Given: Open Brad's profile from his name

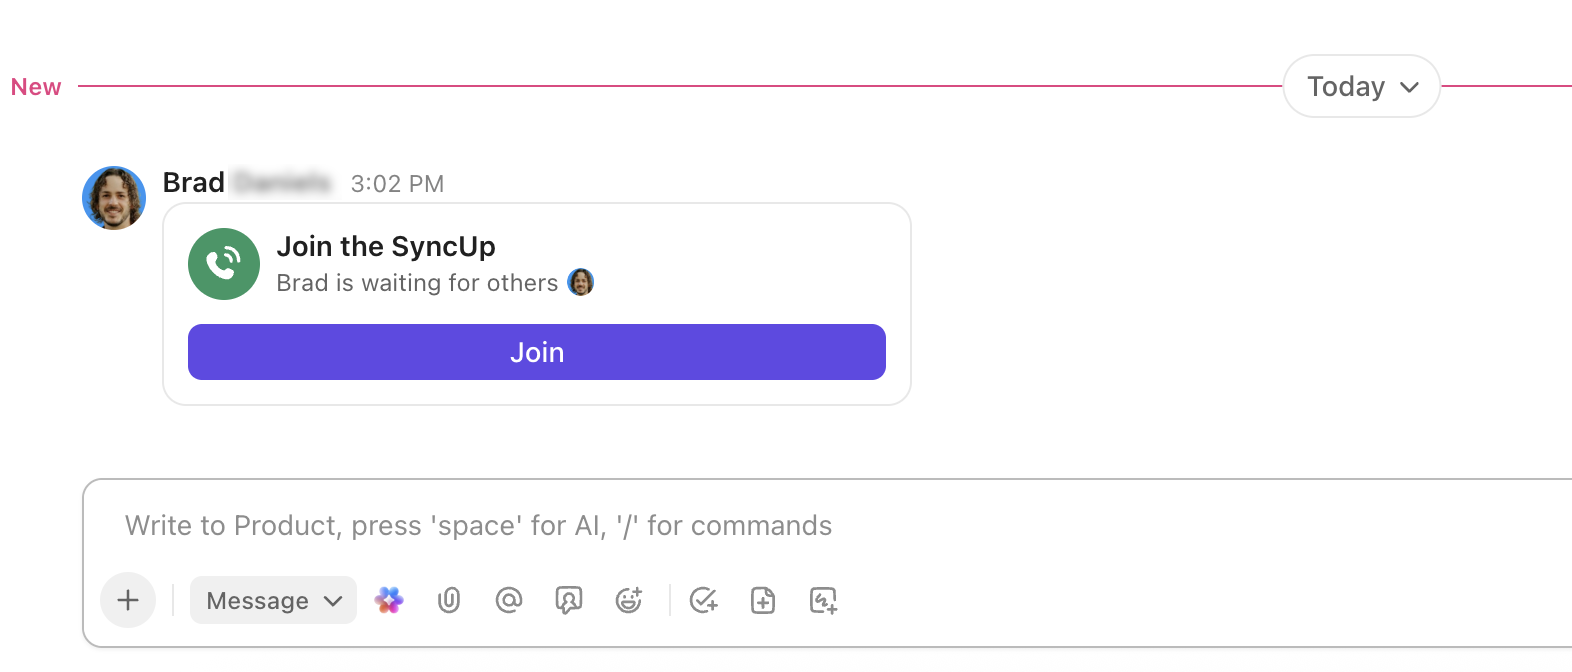Looking at the screenshot, I should pos(195,182).
